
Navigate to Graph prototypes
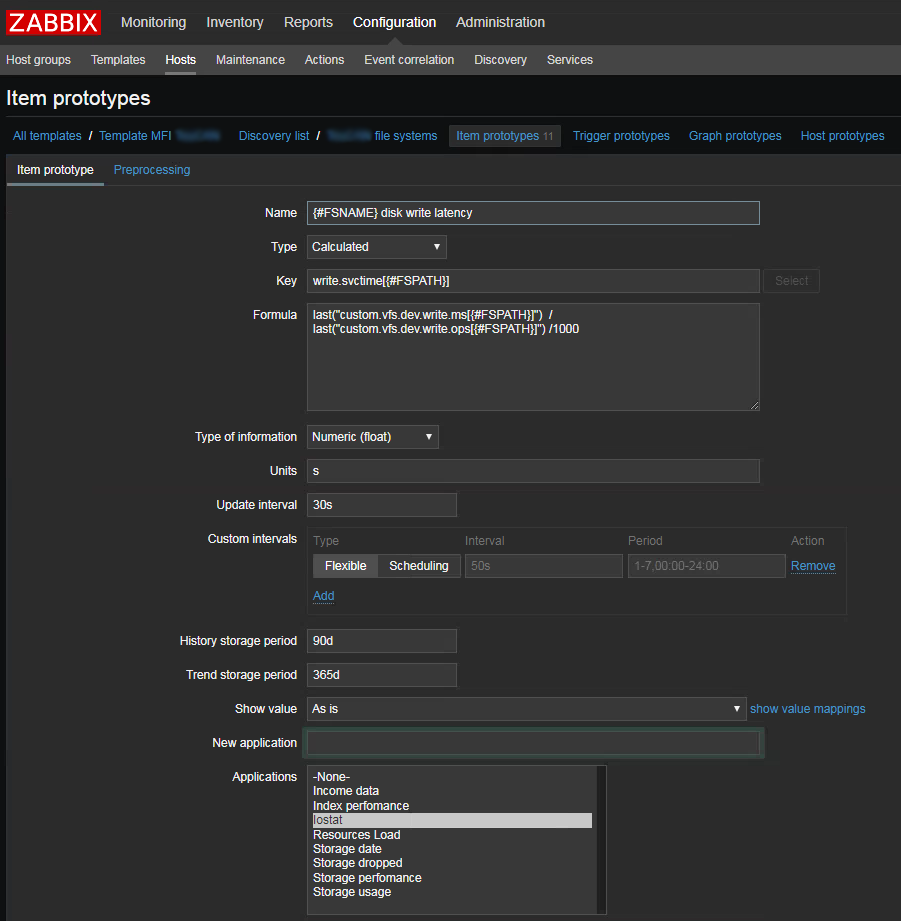pyautogui.click(x=734, y=135)
